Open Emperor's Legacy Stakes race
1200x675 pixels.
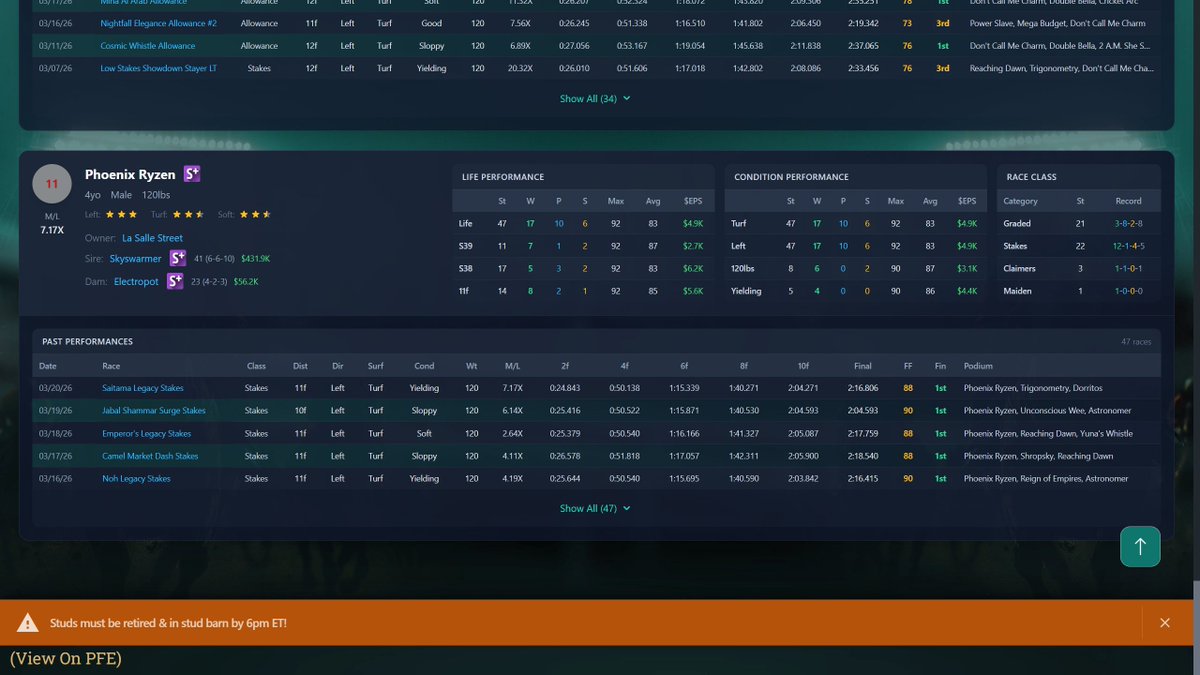point(146,434)
